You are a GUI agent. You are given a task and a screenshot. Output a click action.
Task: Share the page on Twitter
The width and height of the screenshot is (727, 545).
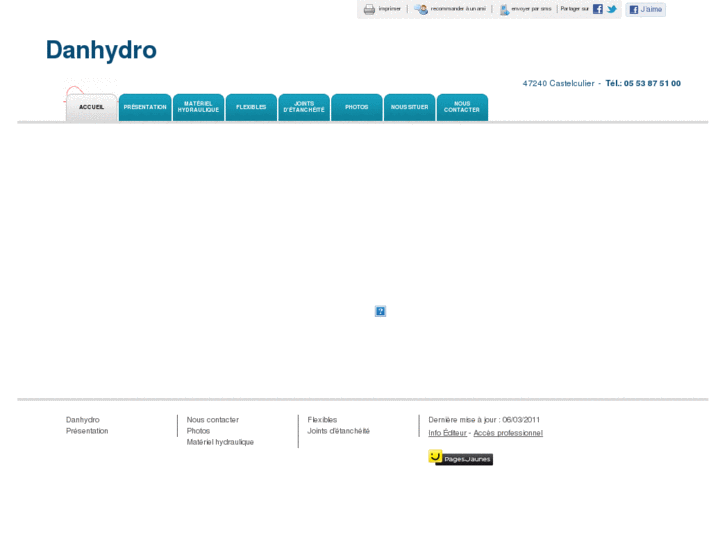tap(612, 9)
